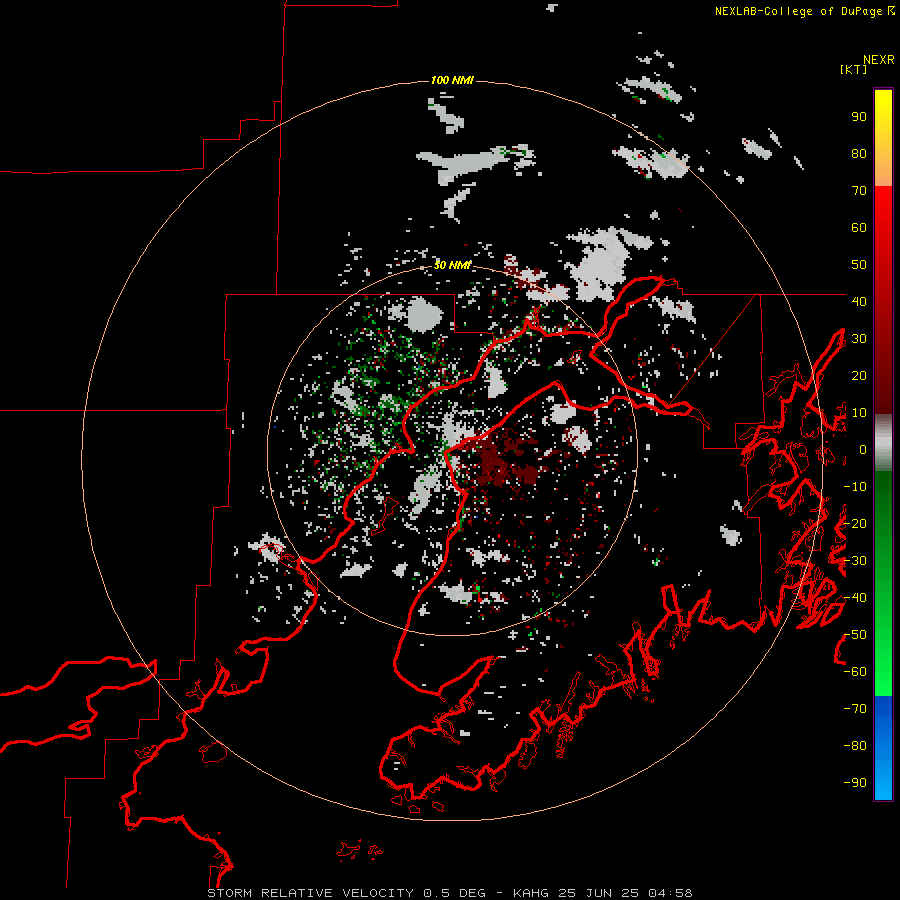Click the 04:58 timestamp in the caption

670,893
